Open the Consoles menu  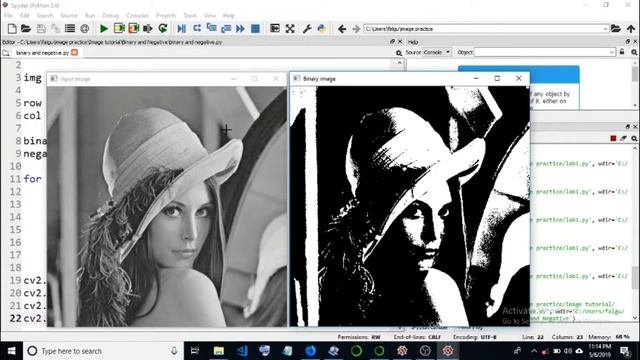[137, 16]
